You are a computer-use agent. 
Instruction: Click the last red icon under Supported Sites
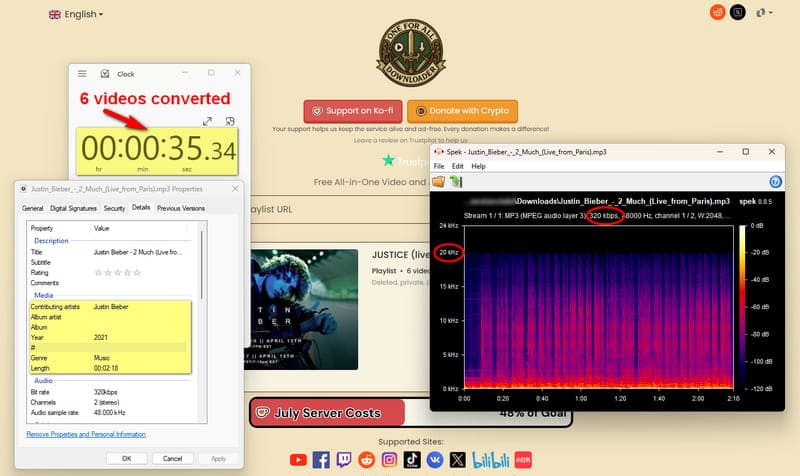[x=523, y=460]
